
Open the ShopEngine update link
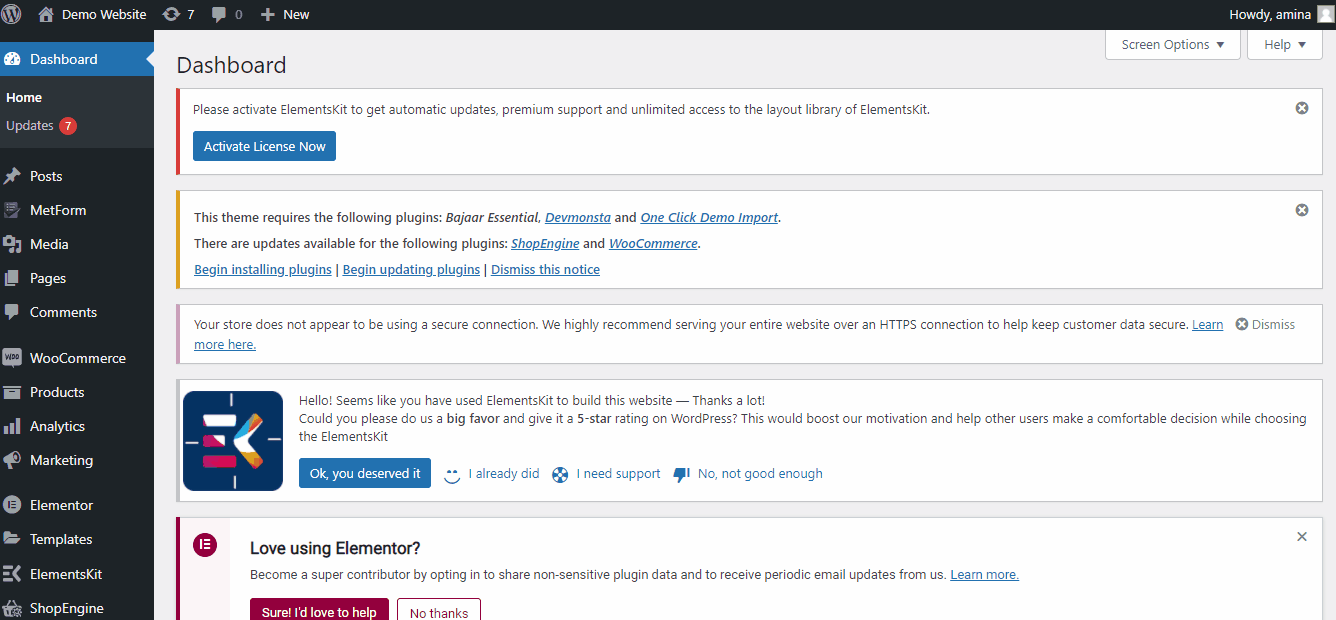pos(545,243)
